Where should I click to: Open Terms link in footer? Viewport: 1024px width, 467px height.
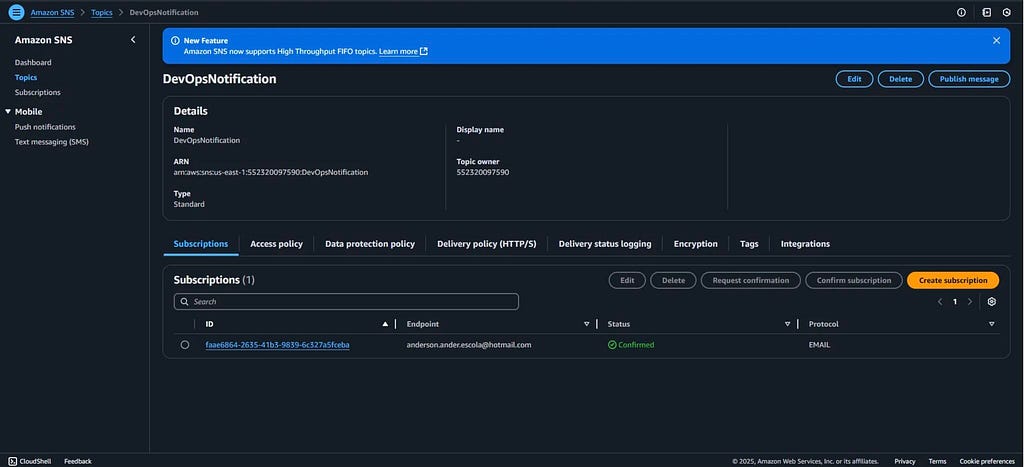click(x=937, y=461)
